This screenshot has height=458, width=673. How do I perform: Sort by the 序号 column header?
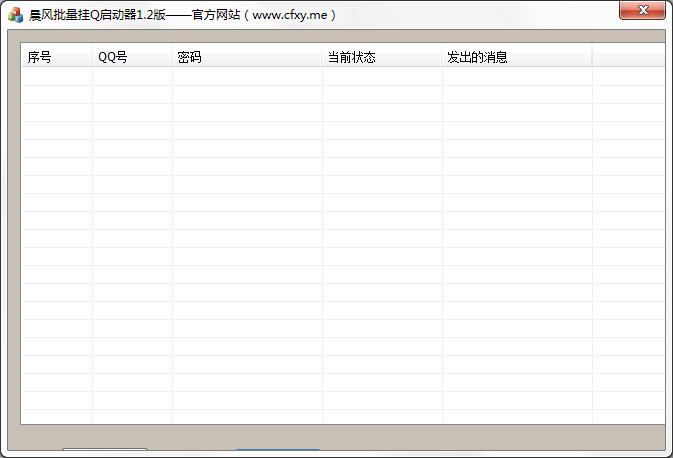click(x=57, y=57)
